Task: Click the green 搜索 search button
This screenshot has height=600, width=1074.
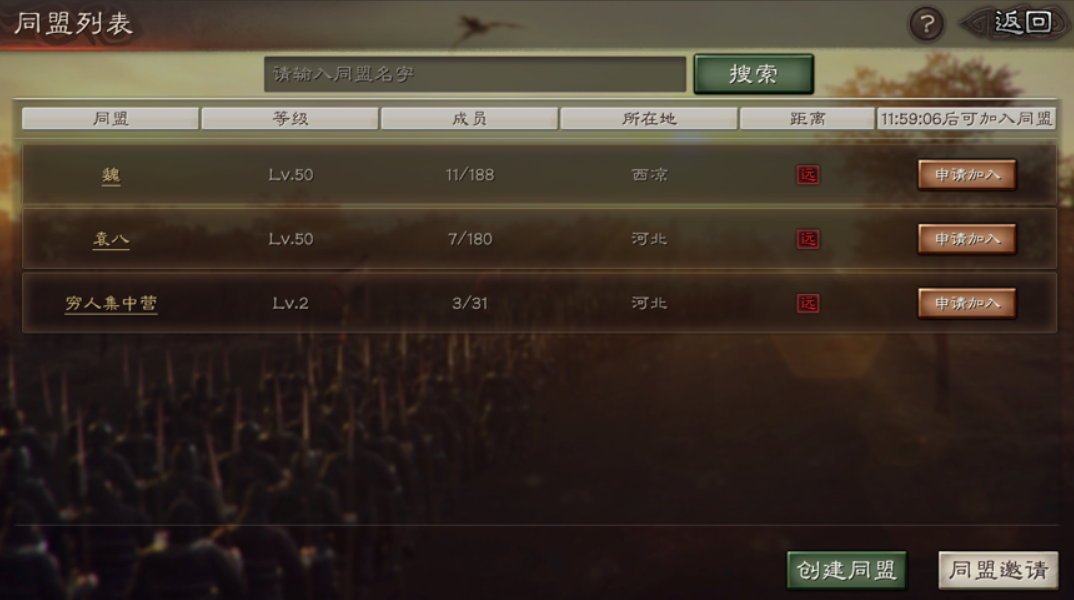Action: click(x=753, y=74)
